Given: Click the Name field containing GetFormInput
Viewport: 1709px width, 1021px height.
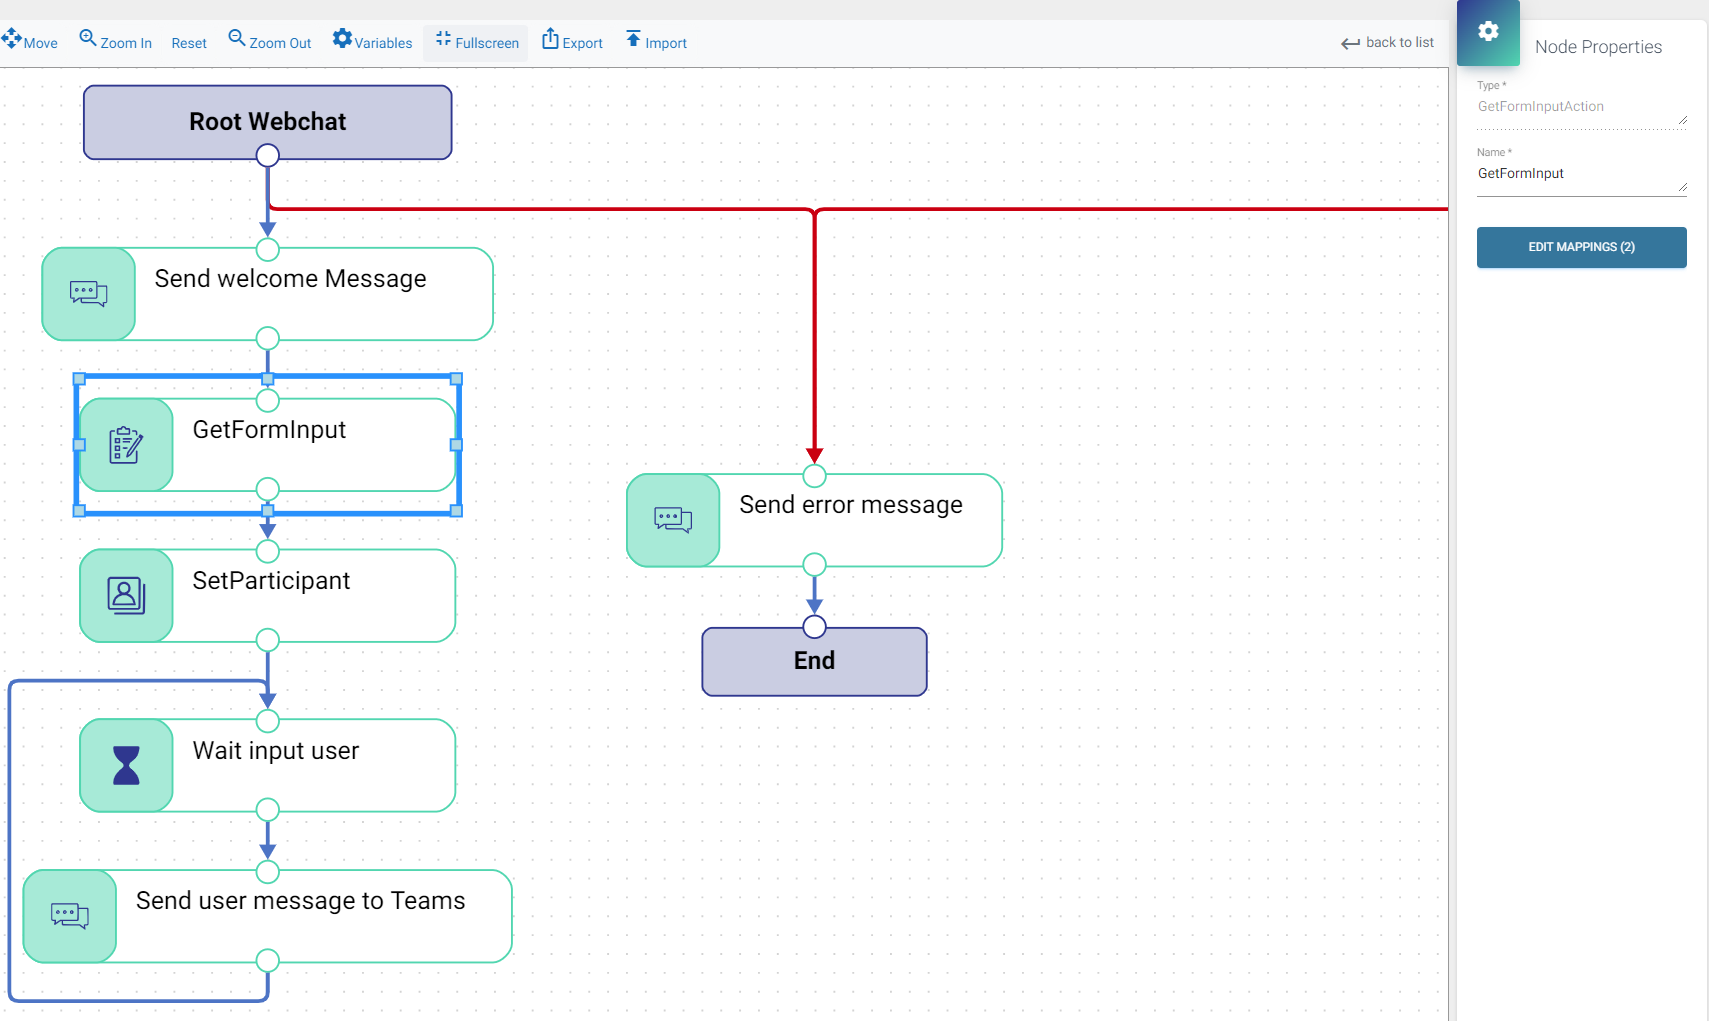Looking at the screenshot, I should pos(1580,174).
